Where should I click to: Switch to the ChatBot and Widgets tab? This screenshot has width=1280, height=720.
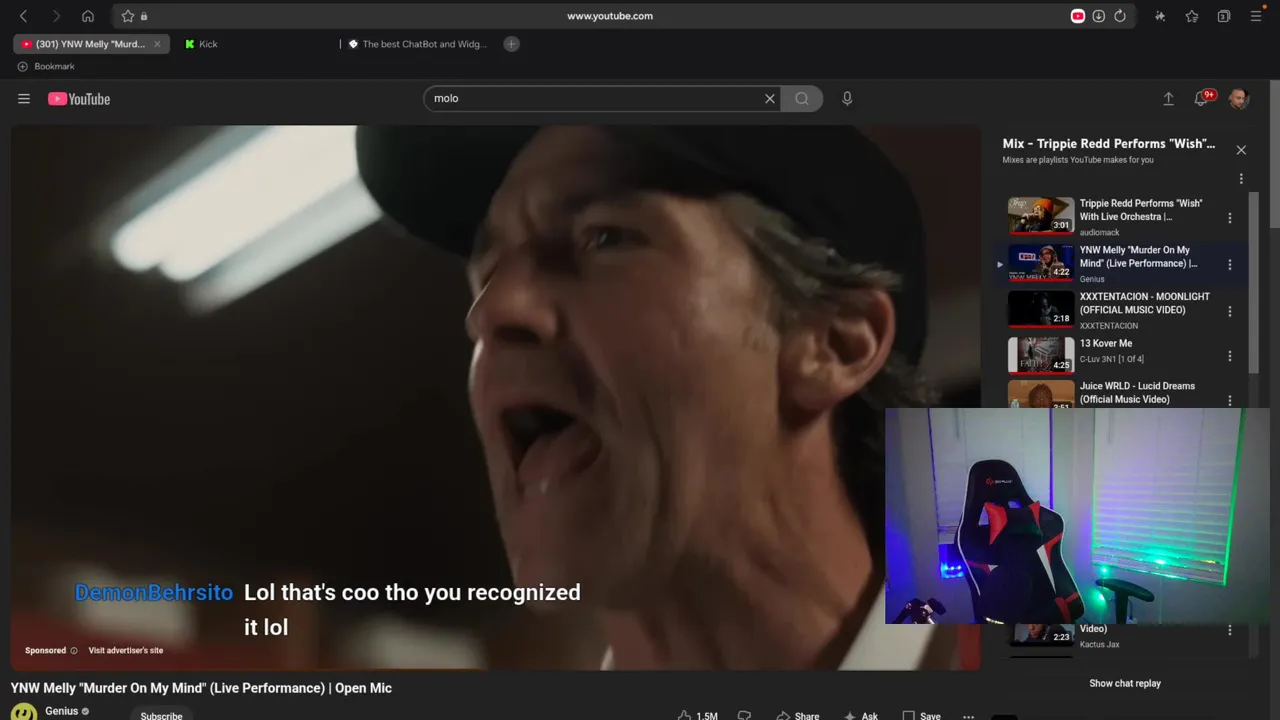coord(424,44)
